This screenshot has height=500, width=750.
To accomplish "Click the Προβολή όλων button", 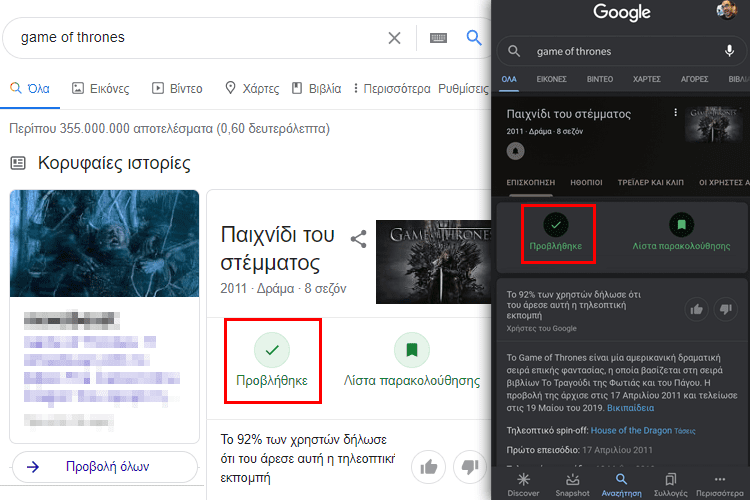I will 105,467.
